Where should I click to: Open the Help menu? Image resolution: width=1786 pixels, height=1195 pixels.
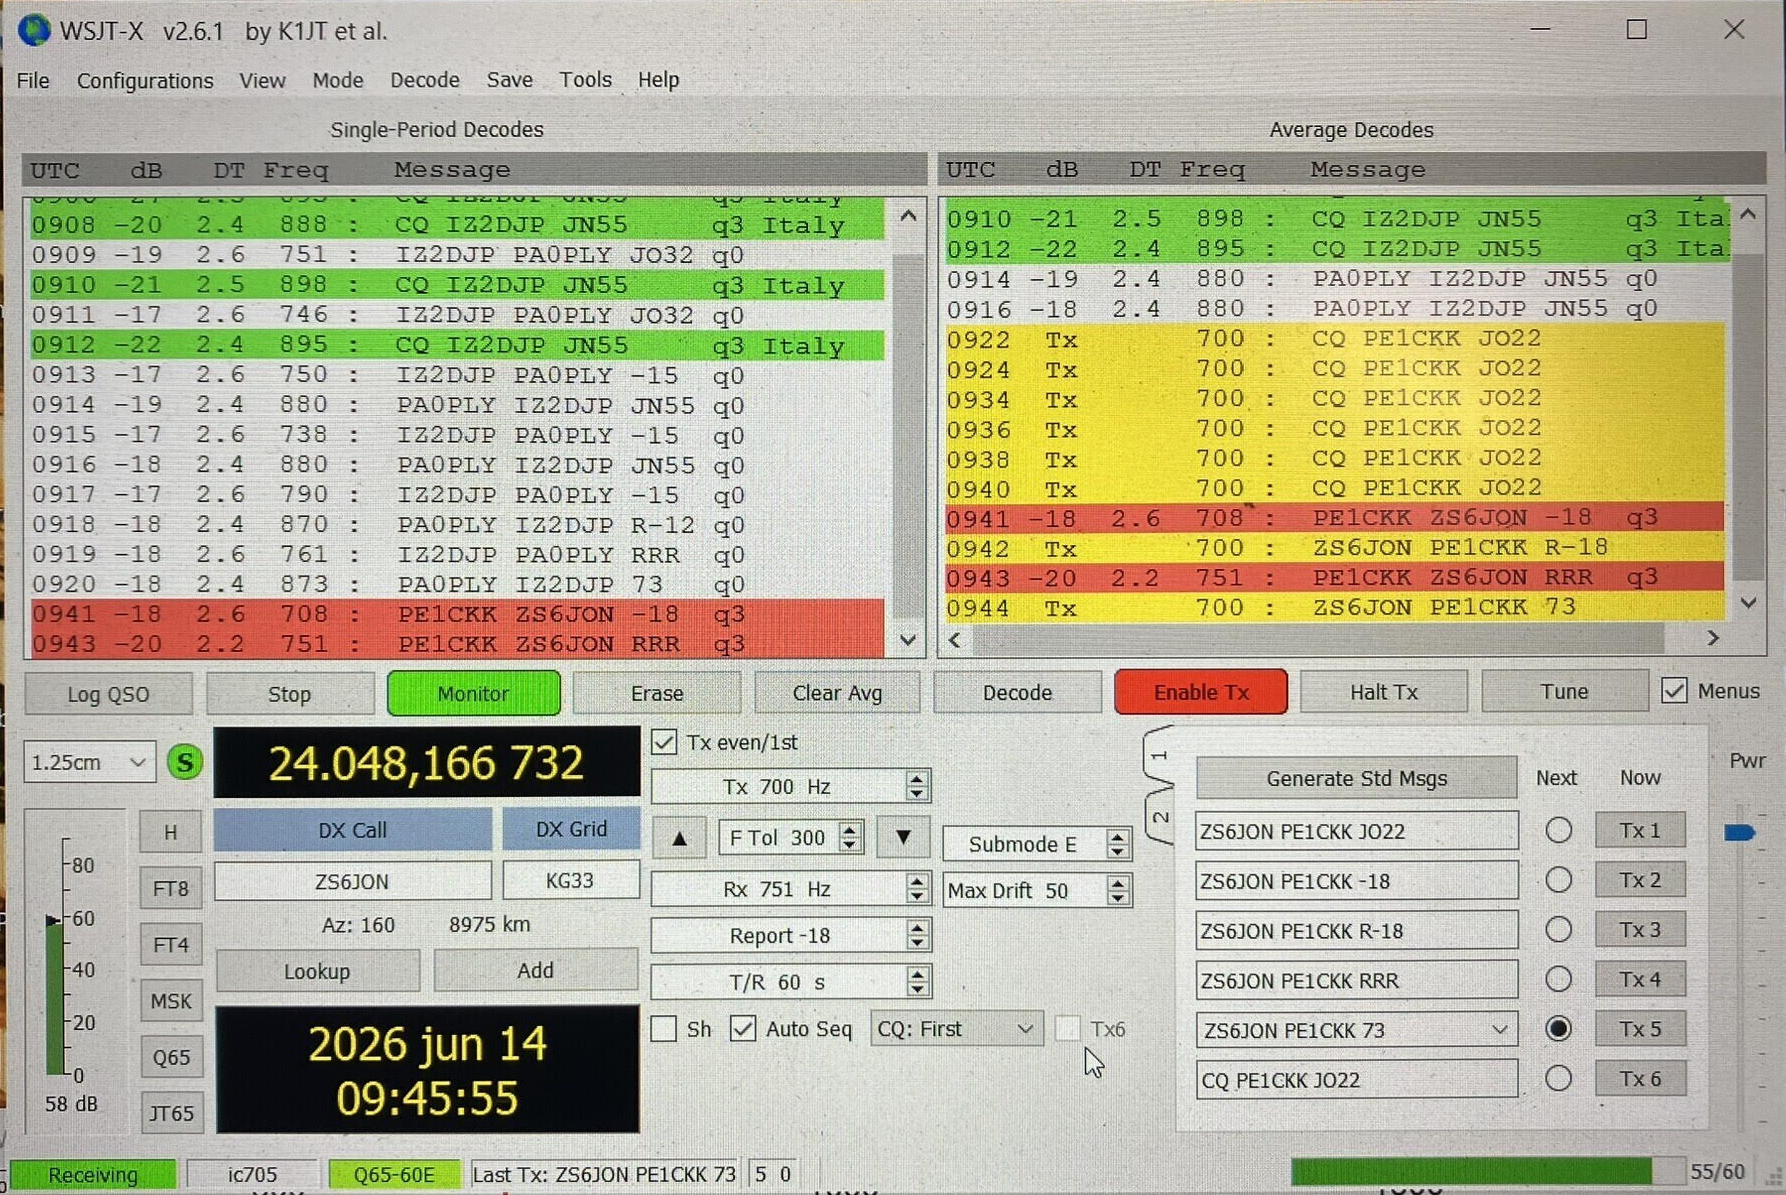[x=658, y=80]
